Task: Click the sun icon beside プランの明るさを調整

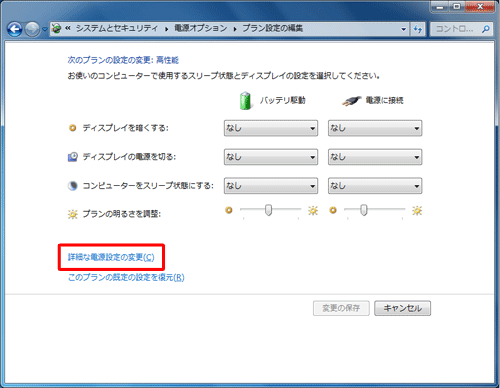Action: 73,214
